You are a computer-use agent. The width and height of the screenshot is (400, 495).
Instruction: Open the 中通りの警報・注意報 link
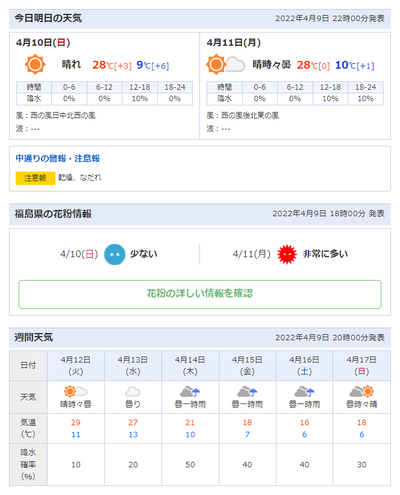click(58, 158)
